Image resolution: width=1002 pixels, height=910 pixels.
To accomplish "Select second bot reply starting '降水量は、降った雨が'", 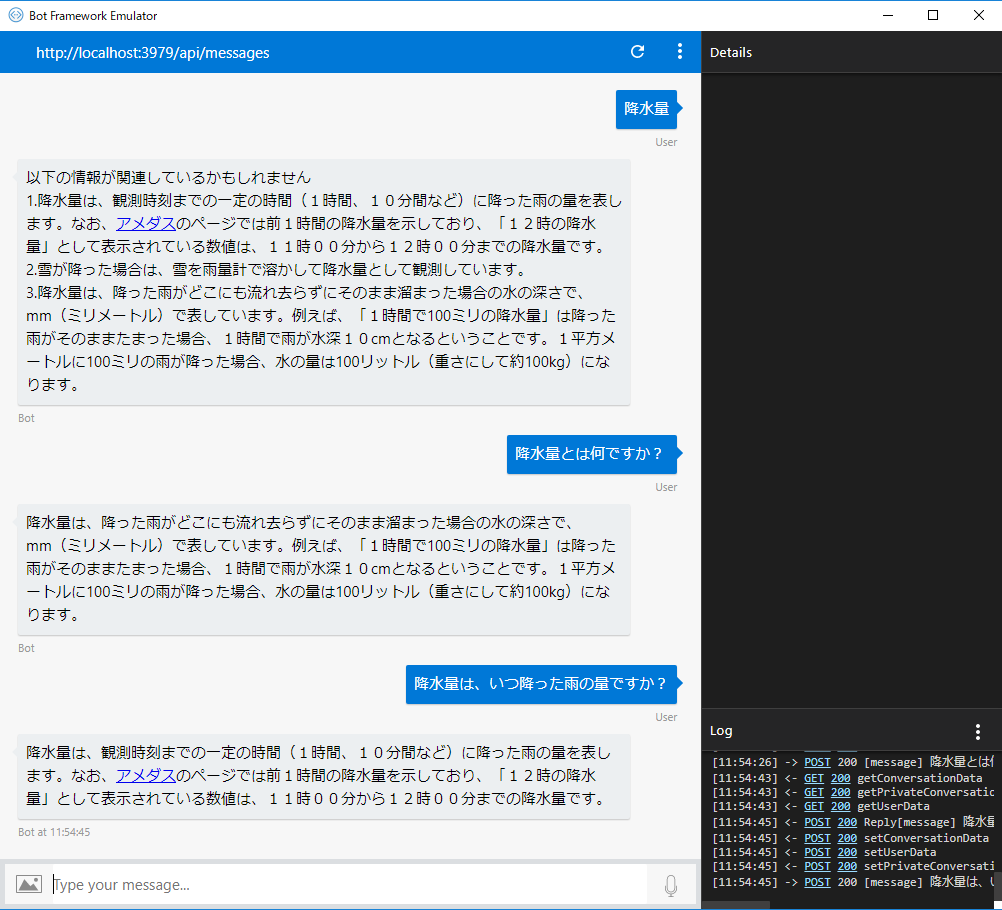I will pyautogui.click(x=324, y=569).
